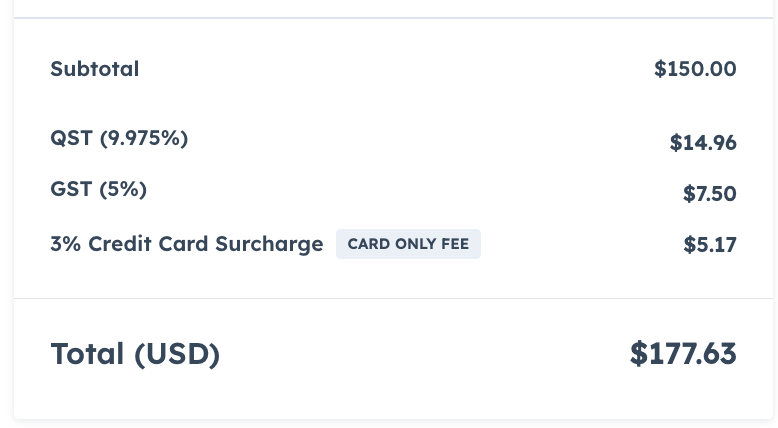The width and height of the screenshot is (778, 428).
Task: Click the (USD) currency indicator
Action: coord(177,354)
